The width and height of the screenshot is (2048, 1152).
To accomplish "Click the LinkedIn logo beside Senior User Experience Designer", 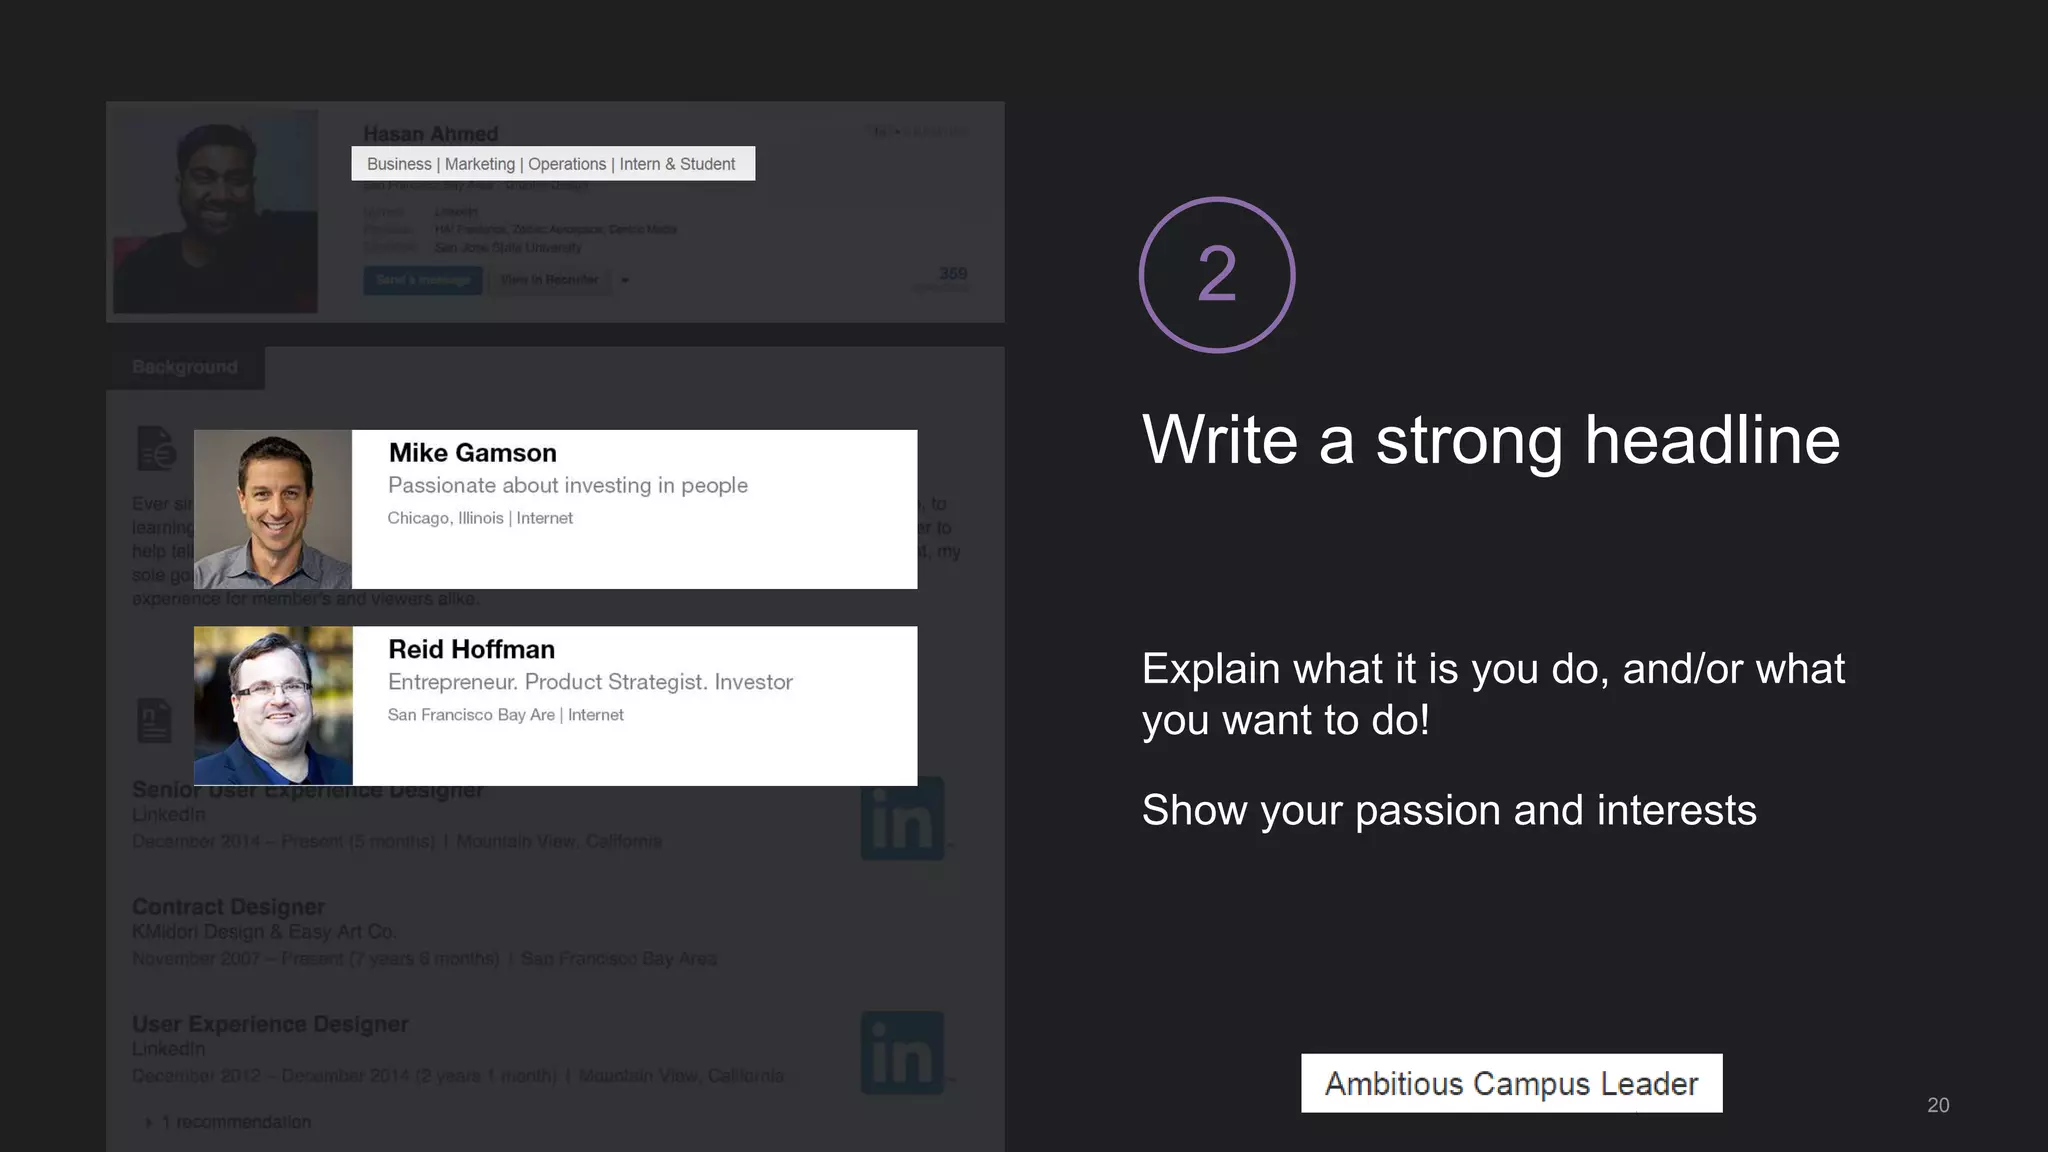I will click(x=902, y=819).
